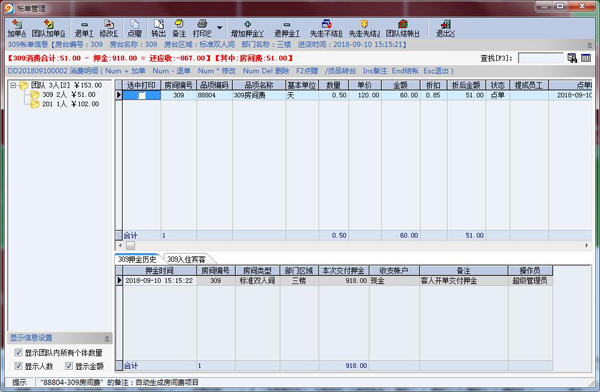
Task: Collapse the 显示信息设置 panel
Action: click(107, 338)
